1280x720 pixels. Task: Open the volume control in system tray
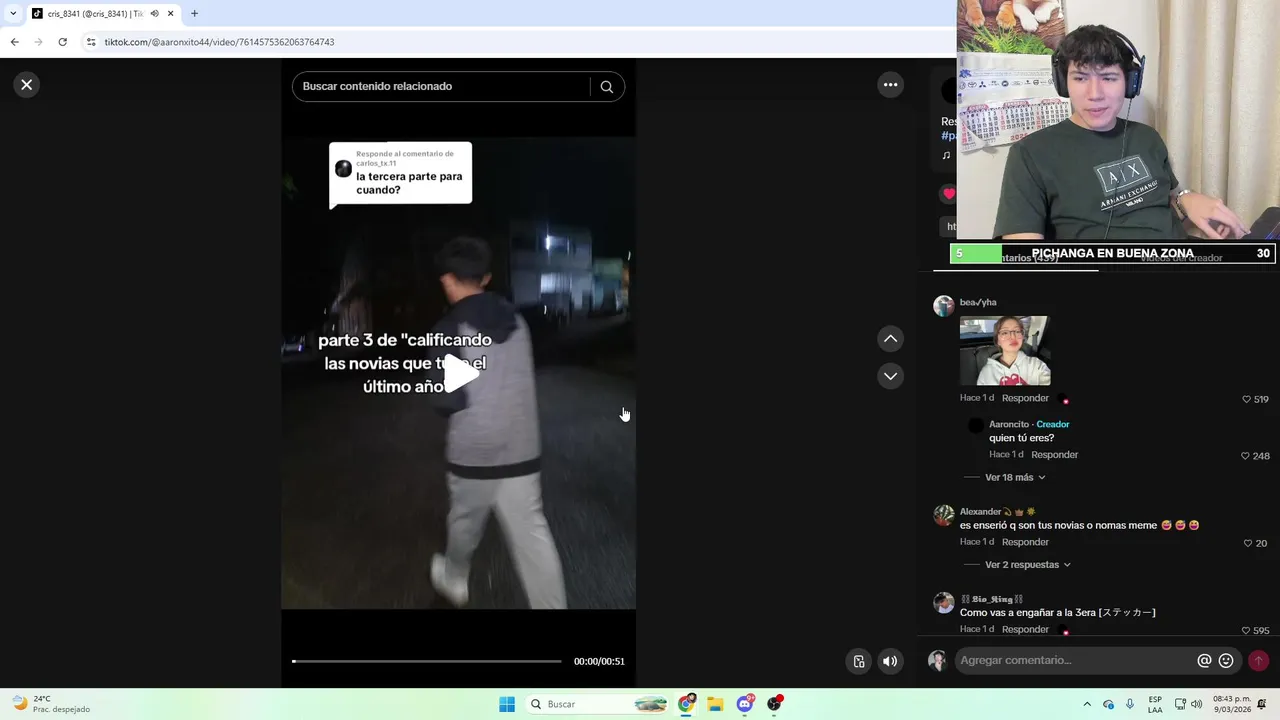(1196, 704)
